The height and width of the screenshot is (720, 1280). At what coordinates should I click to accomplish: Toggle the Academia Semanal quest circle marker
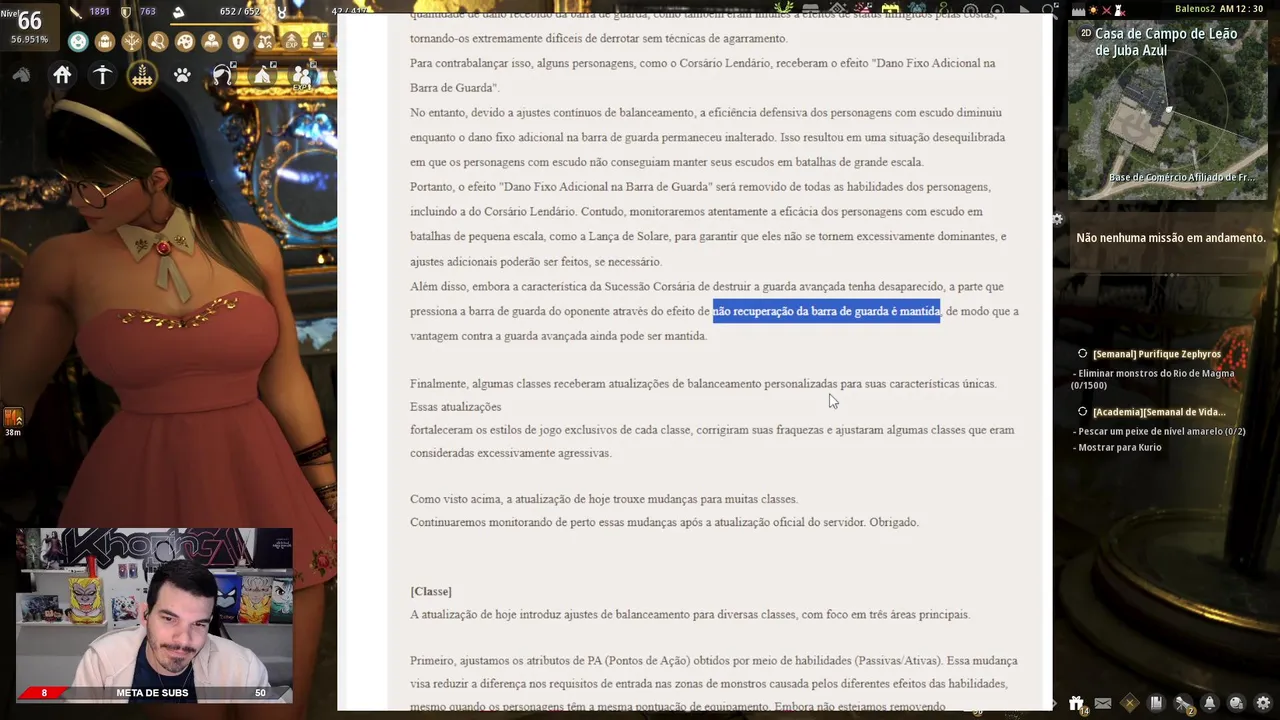(x=1082, y=412)
